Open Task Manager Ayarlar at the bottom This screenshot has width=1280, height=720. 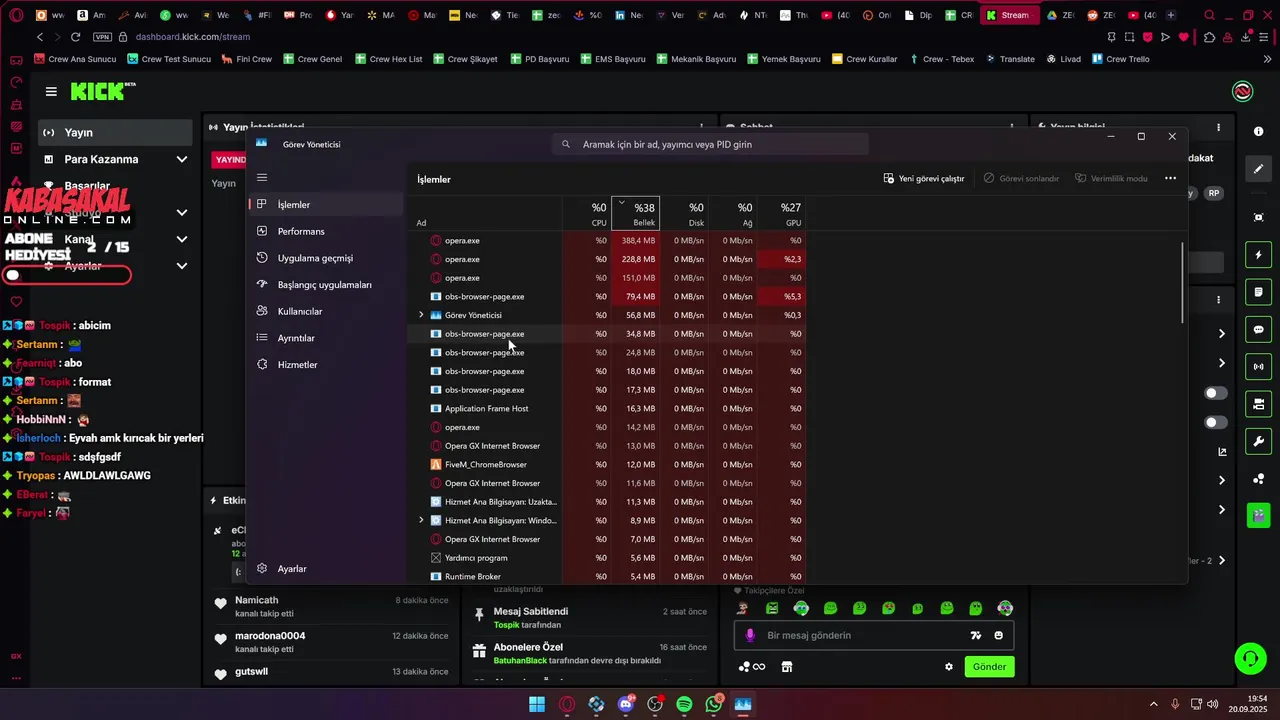(326, 569)
